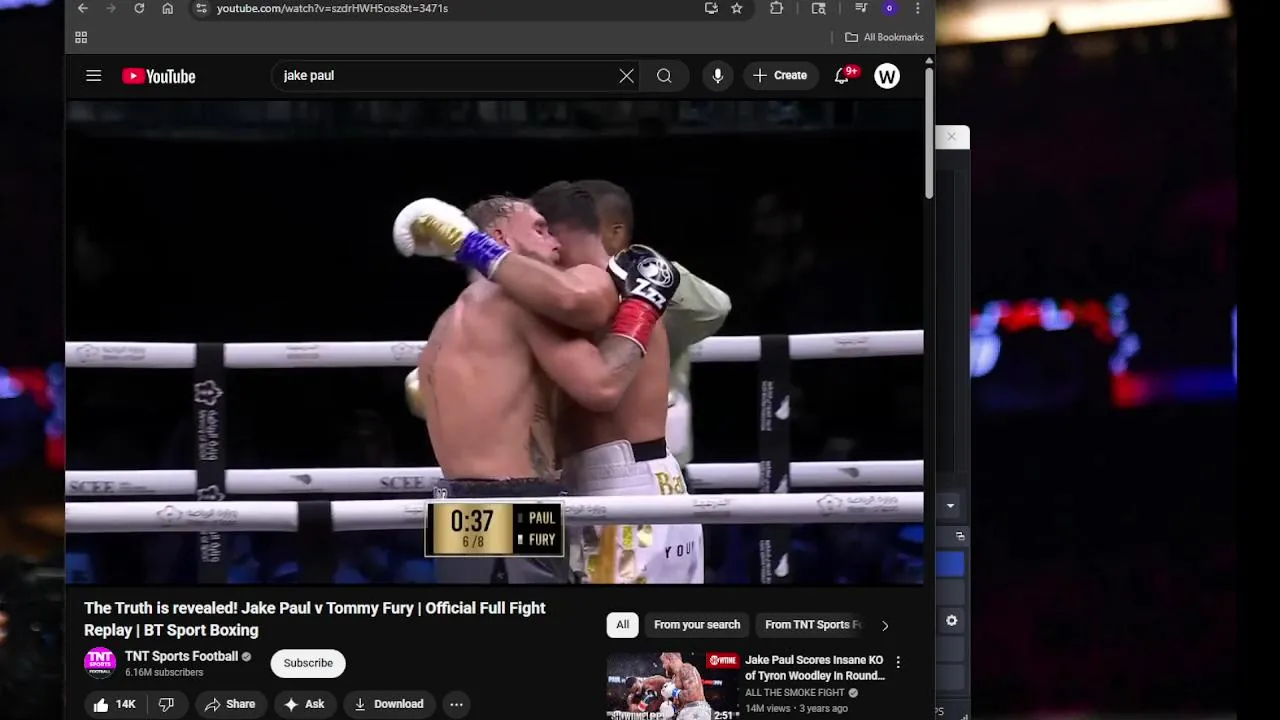Go to the YouTube home logo
1280x720 pixels.
[159, 76]
